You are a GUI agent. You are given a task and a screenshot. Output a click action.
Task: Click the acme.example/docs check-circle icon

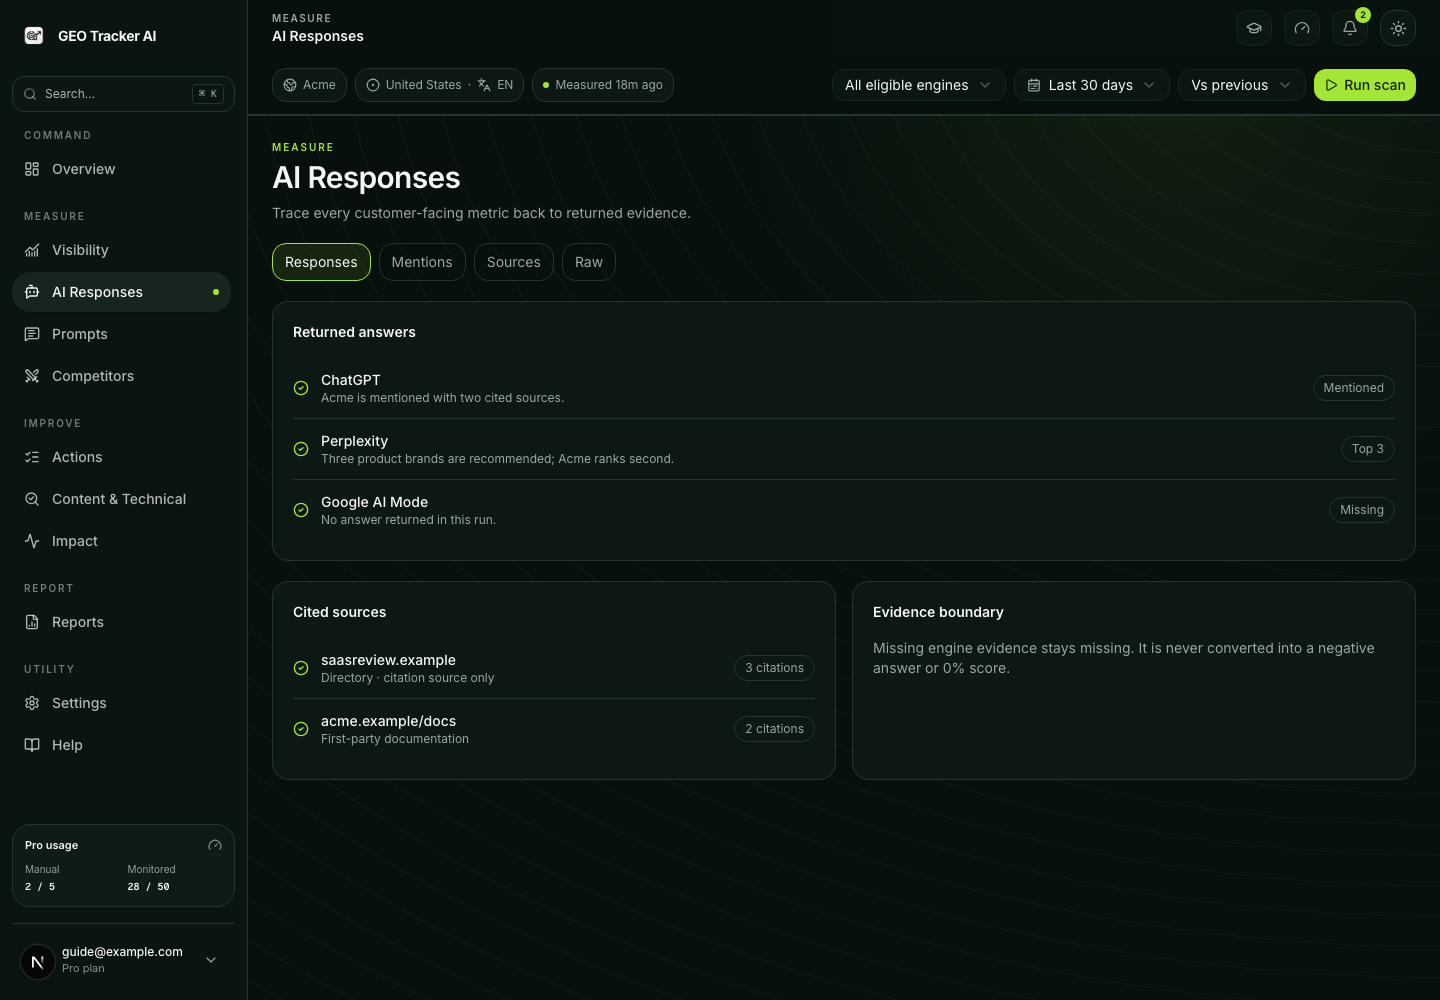[x=301, y=729]
